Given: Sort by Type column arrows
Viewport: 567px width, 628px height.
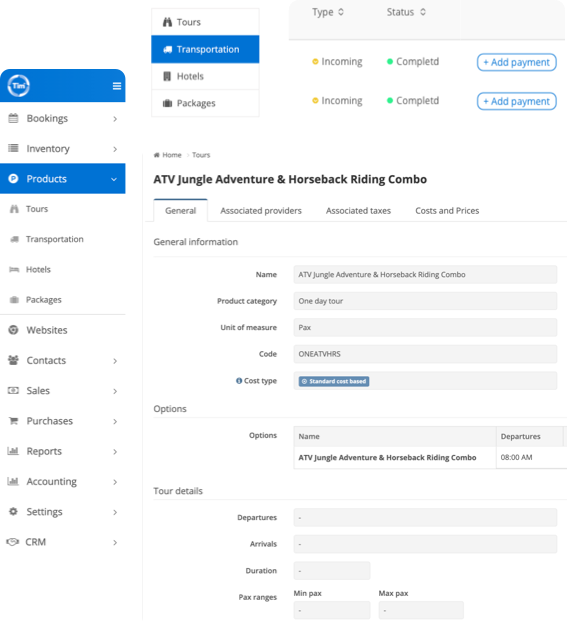Looking at the screenshot, I should click(x=341, y=12).
